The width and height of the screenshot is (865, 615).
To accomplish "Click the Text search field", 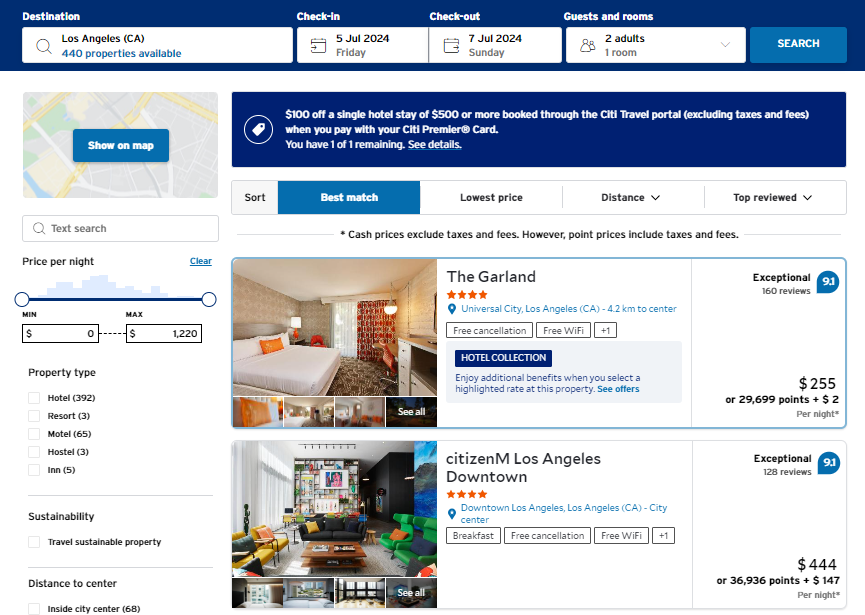I will pos(120,228).
